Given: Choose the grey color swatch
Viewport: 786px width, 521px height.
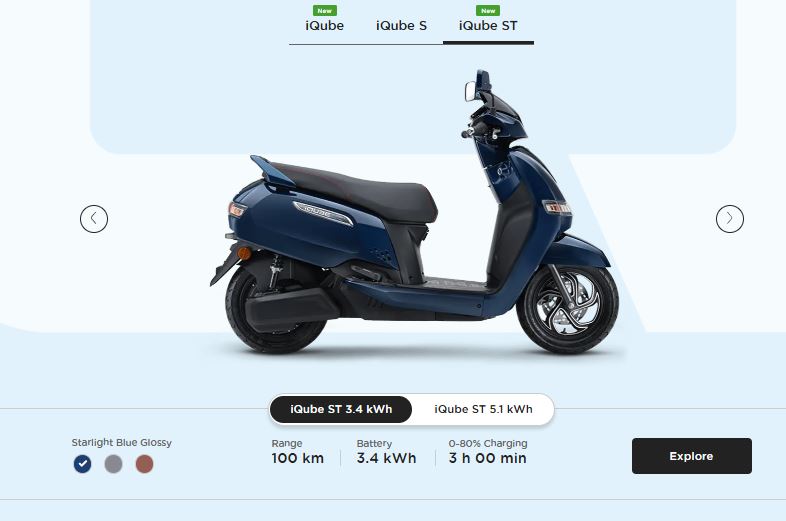Looking at the screenshot, I should (113, 464).
